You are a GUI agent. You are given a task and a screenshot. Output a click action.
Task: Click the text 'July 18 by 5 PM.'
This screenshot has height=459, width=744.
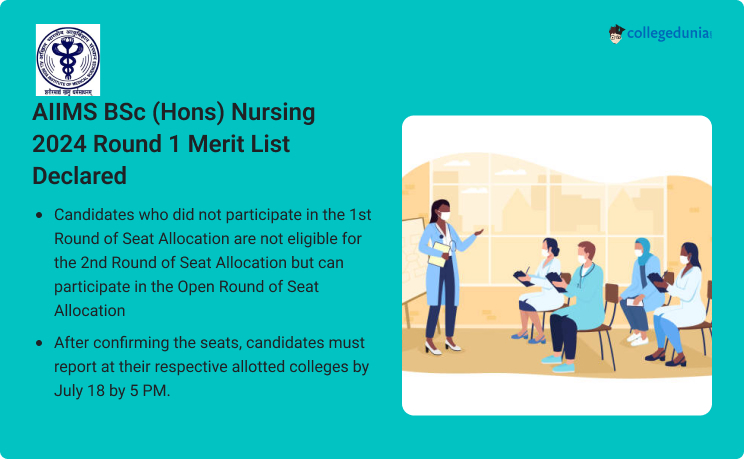click(112, 391)
